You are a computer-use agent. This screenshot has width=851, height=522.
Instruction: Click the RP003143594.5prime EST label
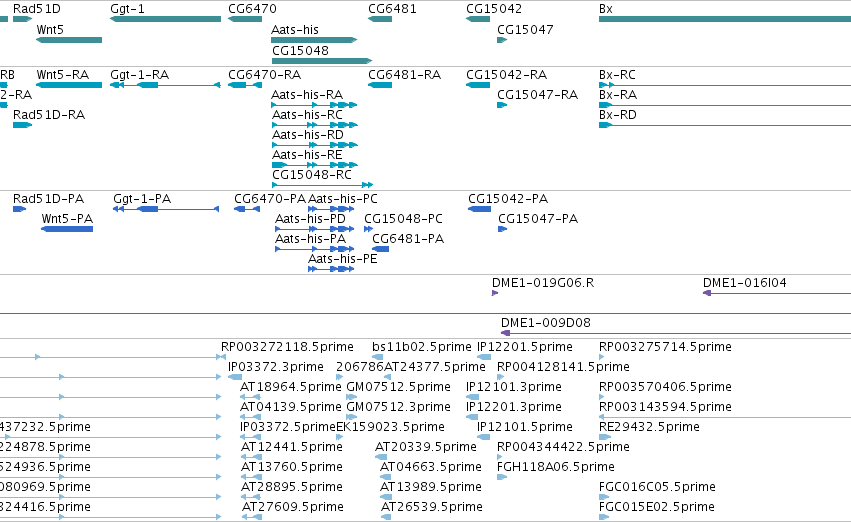point(665,407)
